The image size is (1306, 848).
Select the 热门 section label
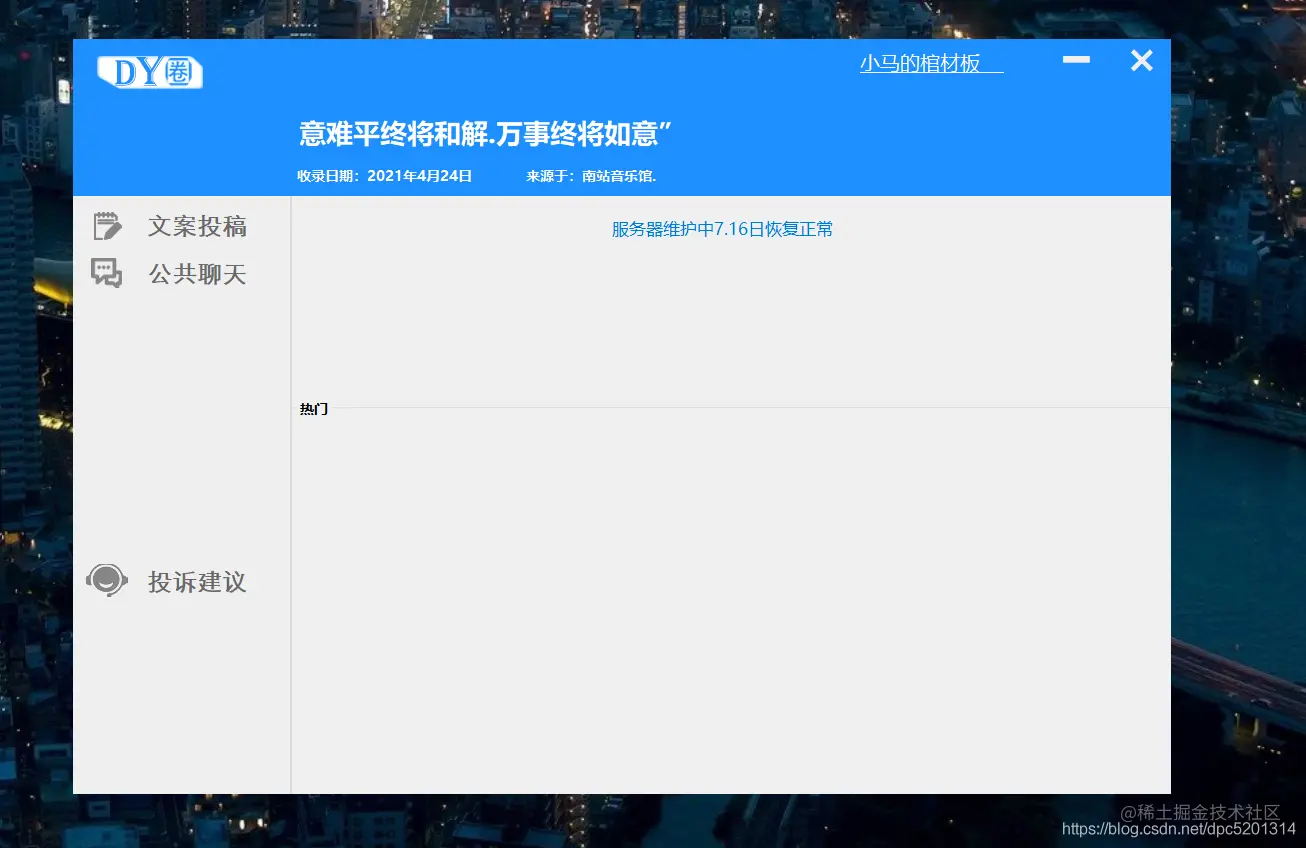point(313,408)
